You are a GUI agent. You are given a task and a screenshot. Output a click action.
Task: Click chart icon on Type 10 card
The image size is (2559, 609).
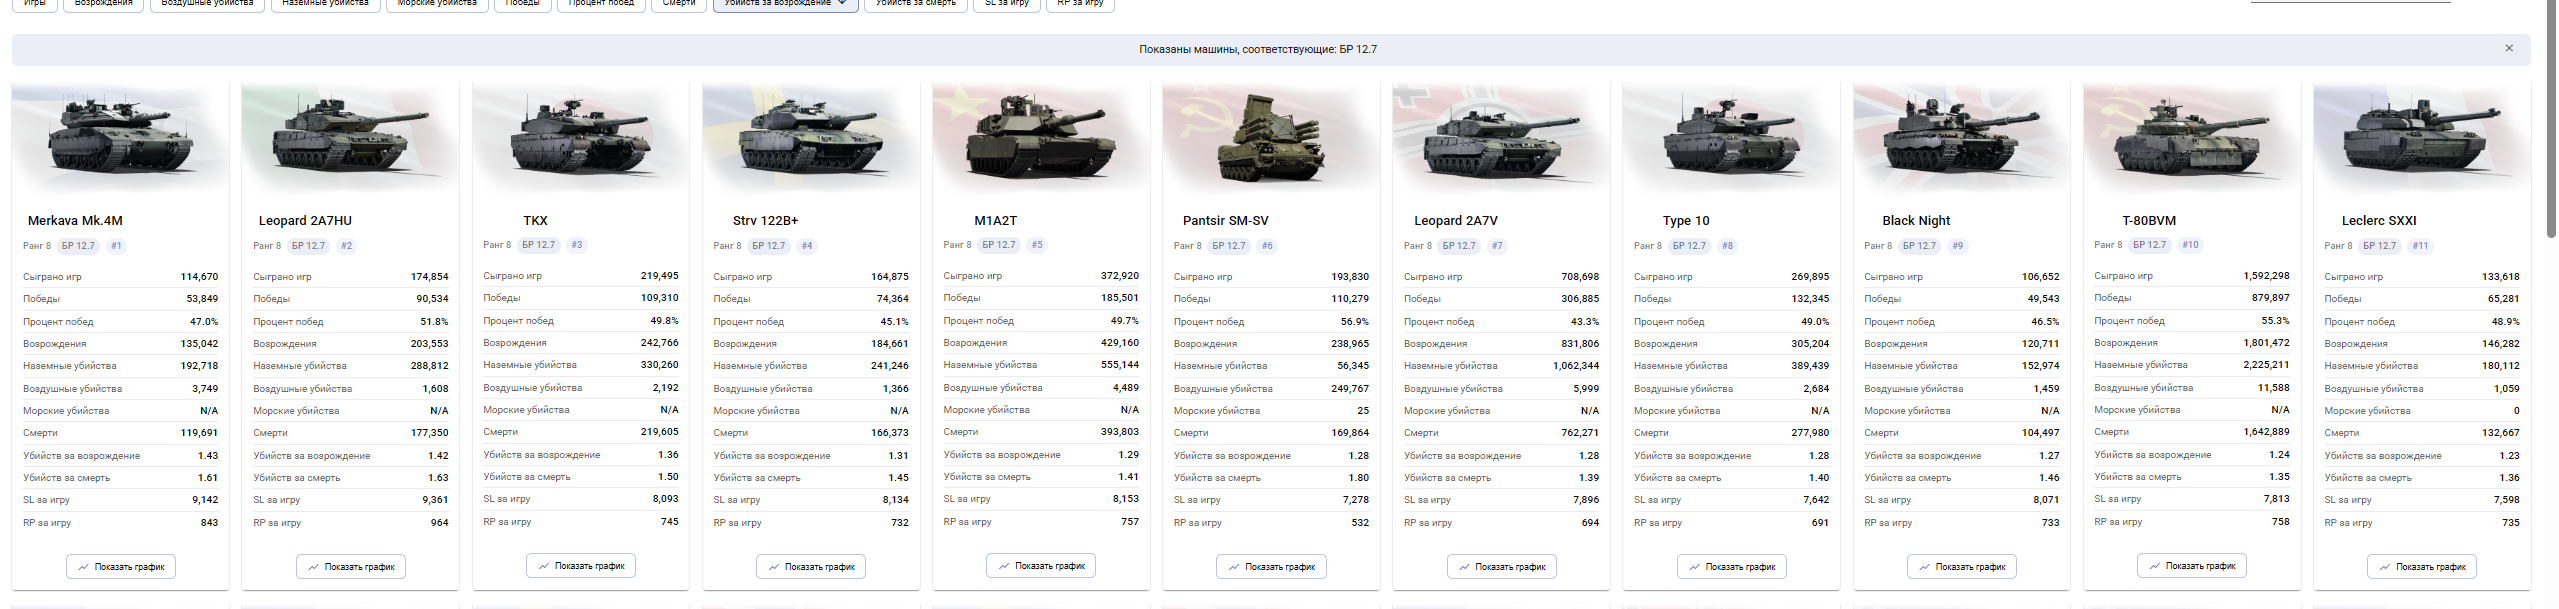click(1694, 567)
